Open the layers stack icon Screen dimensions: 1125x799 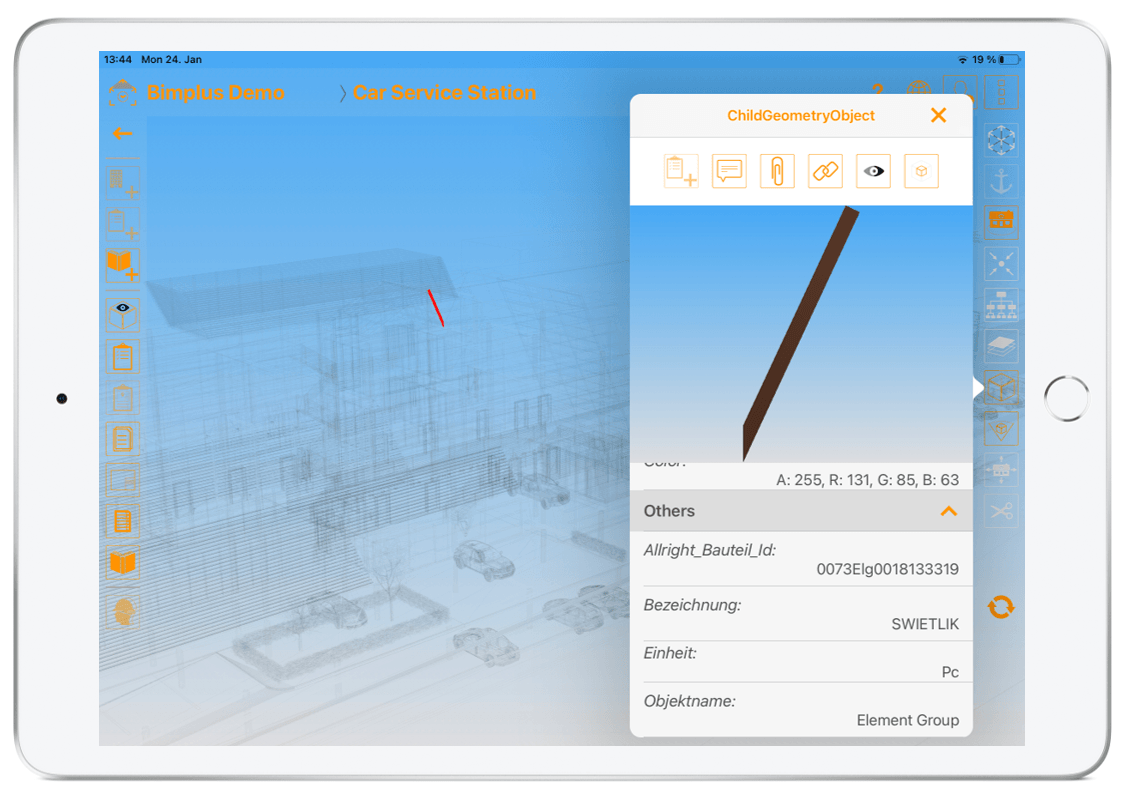click(x=1001, y=345)
